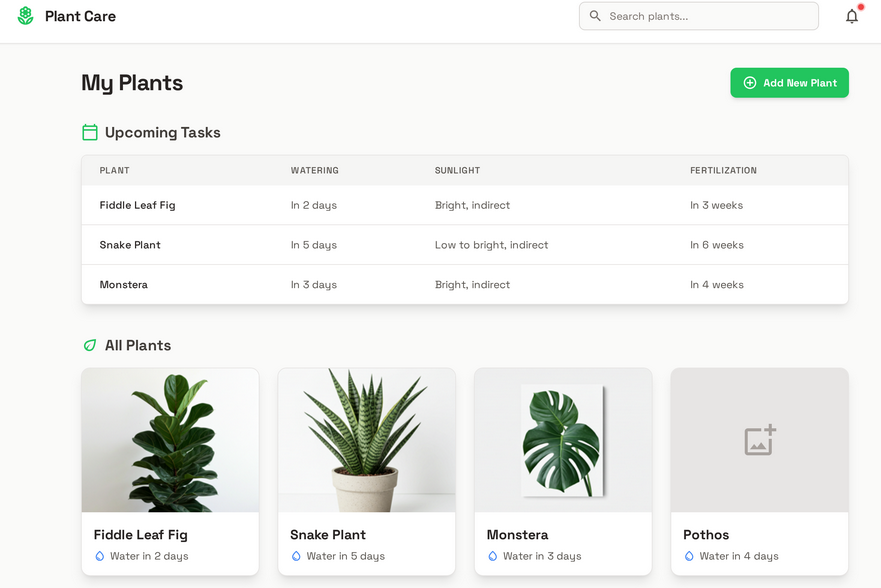Click the FERTILIZATION column header

pyautogui.click(x=723, y=170)
